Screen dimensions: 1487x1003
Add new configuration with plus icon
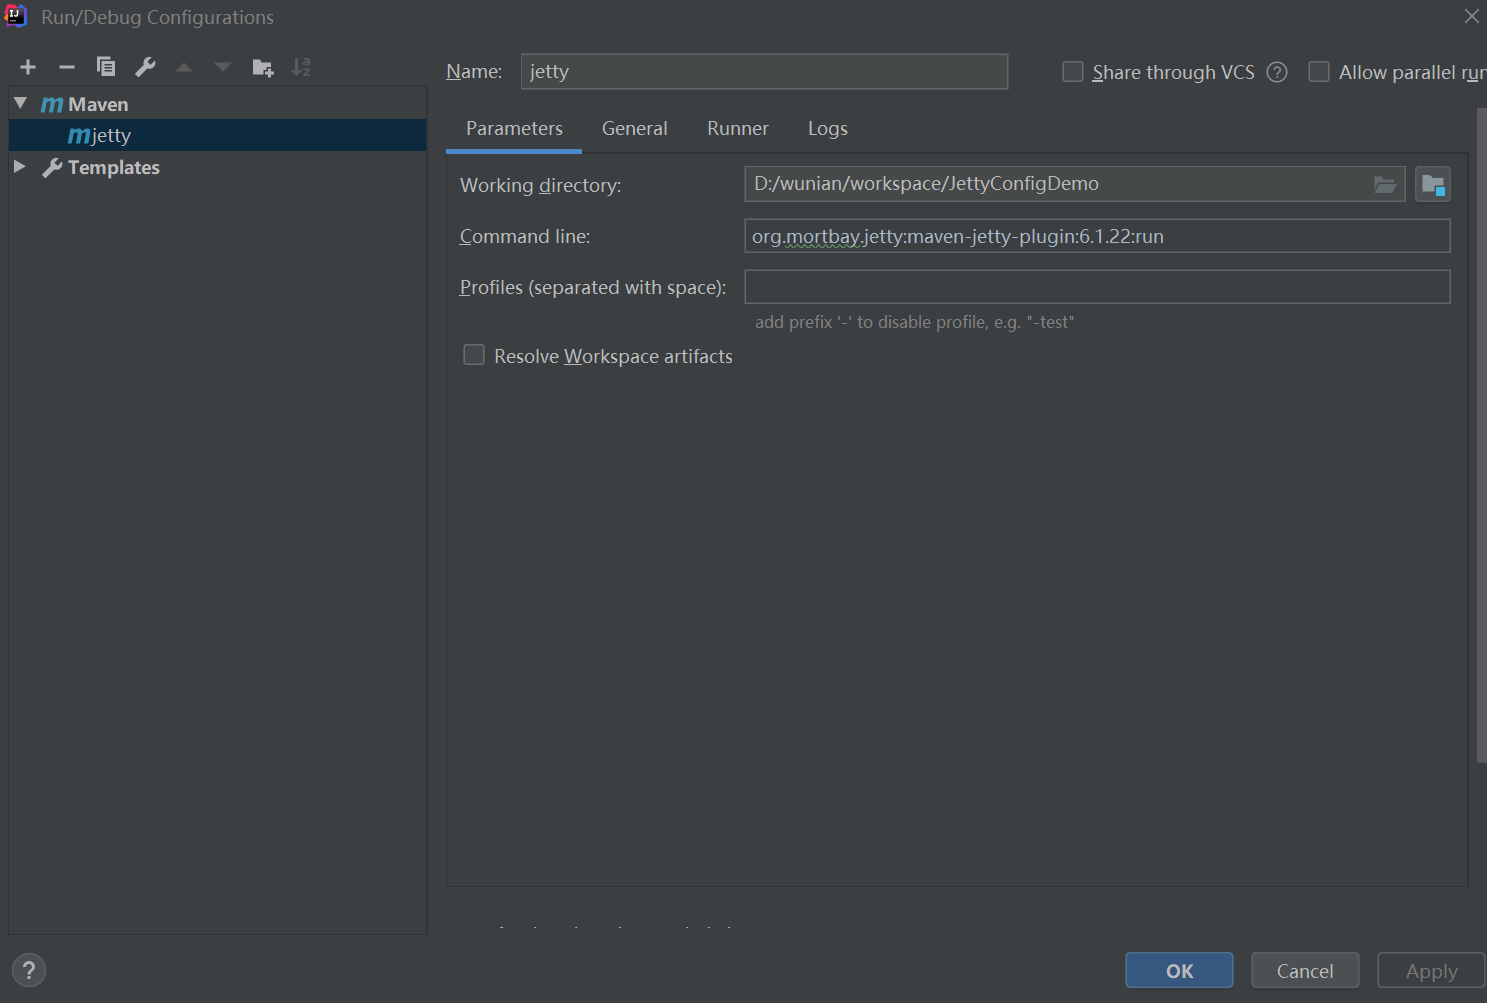tap(28, 67)
